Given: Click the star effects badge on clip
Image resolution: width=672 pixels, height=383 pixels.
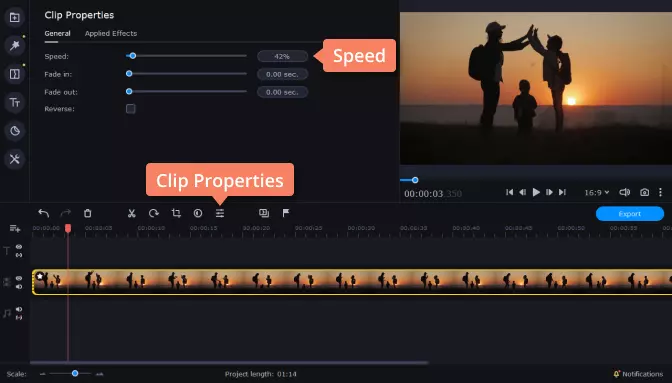Looking at the screenshot, I should [x=40, y=276].
